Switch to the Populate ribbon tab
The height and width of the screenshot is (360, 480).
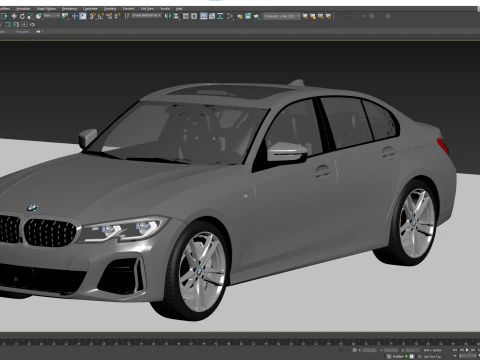tap(22, 32)
